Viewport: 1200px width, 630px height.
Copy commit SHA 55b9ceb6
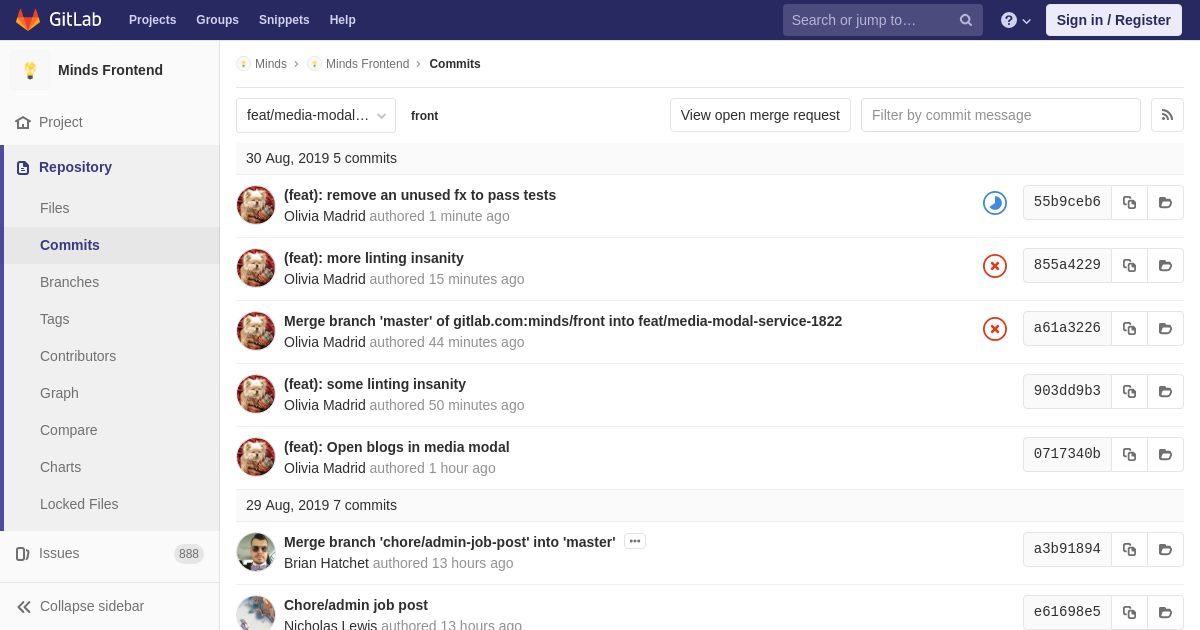(x=1129, y=202)
